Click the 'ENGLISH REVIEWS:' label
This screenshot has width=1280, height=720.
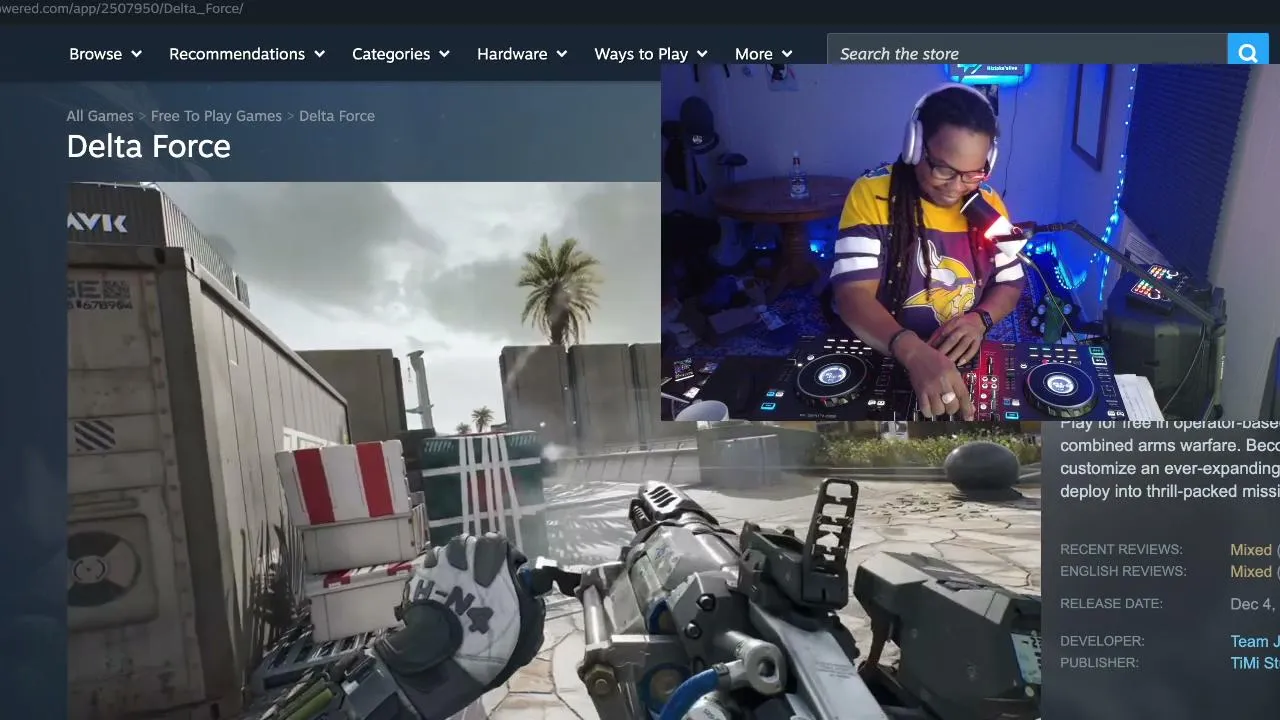pyautogui.click(x=1123, y=572)
